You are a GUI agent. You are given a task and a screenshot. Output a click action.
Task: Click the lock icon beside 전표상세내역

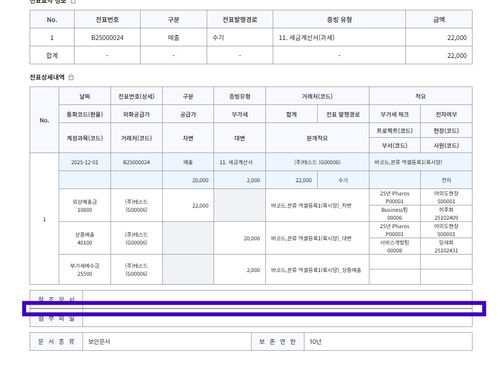[x=71, y=77]
